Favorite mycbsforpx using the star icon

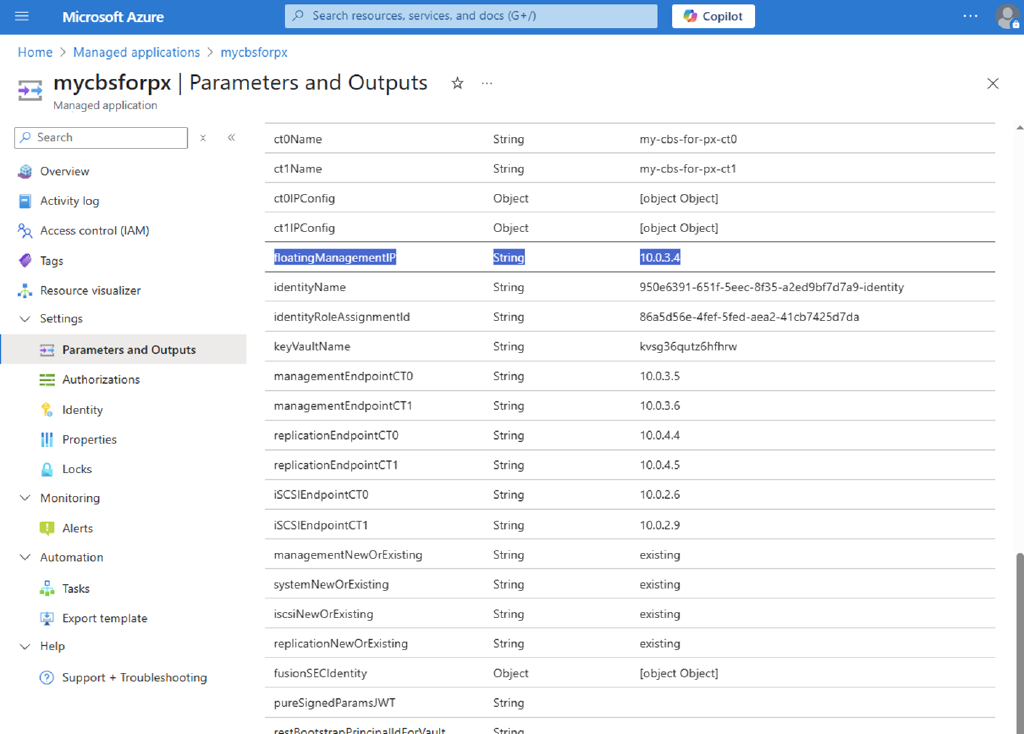(457, 83)
